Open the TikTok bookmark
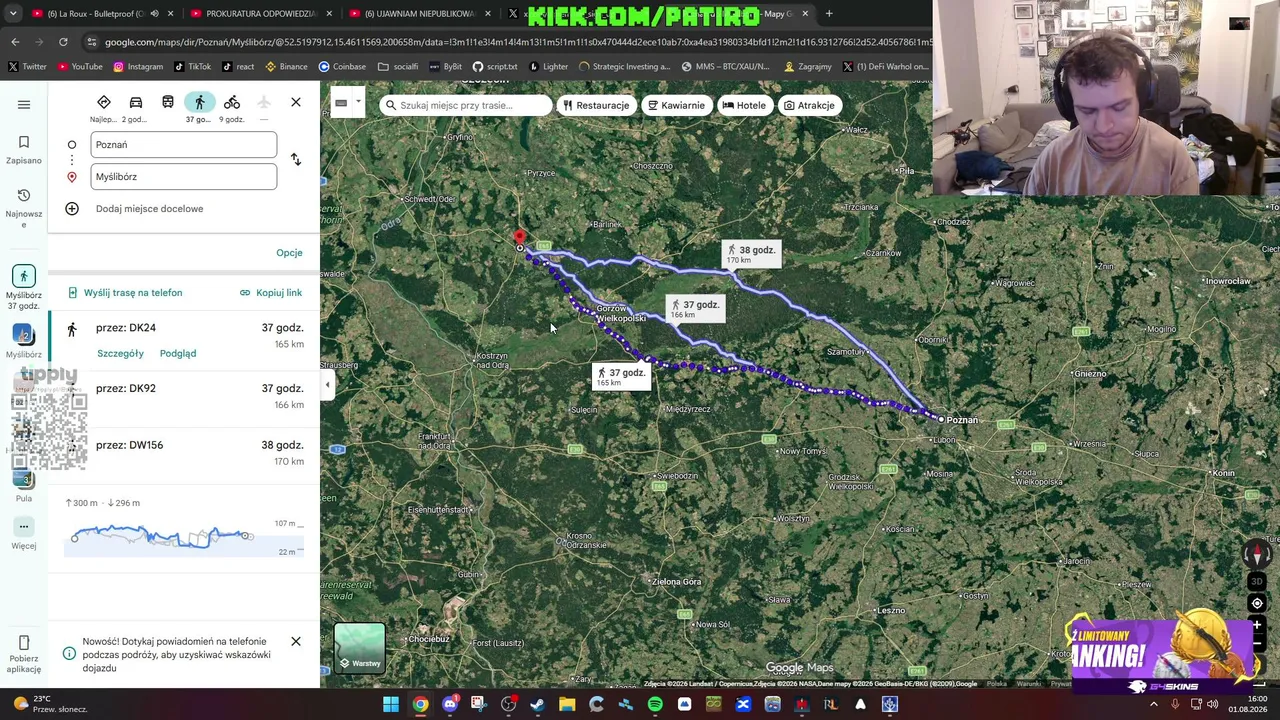The height and width of the screenshot is (720, 1280). [192, 67]
